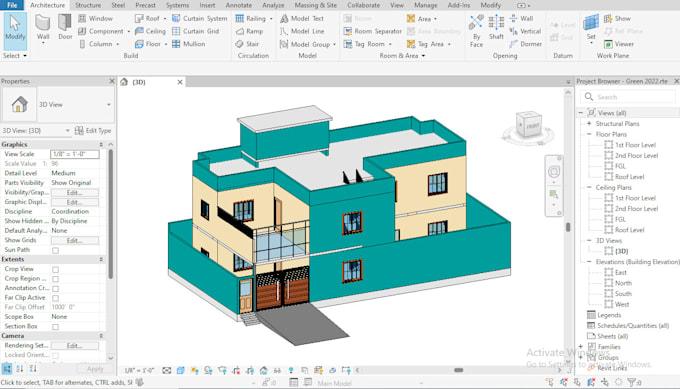
Task: Click the Dormer opening tool
Action: click(x=526, y=44)
